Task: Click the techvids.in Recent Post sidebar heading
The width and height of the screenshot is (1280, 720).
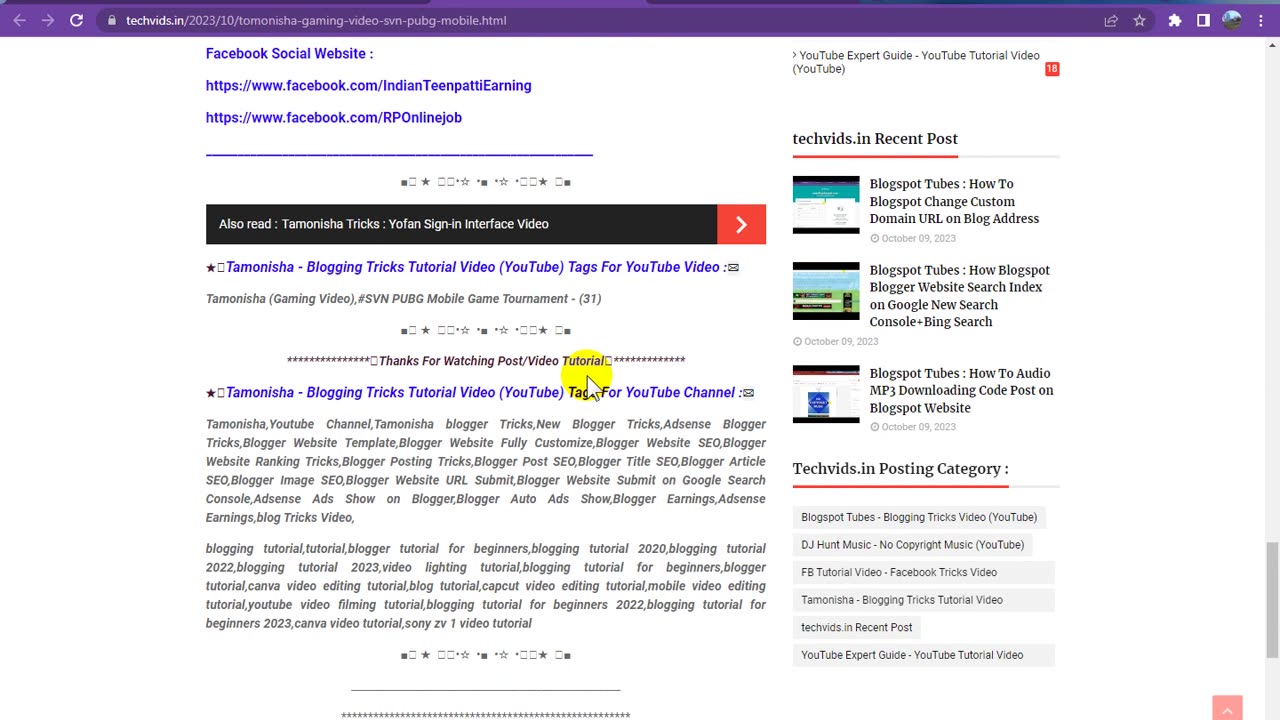Action: coord(875,139)
